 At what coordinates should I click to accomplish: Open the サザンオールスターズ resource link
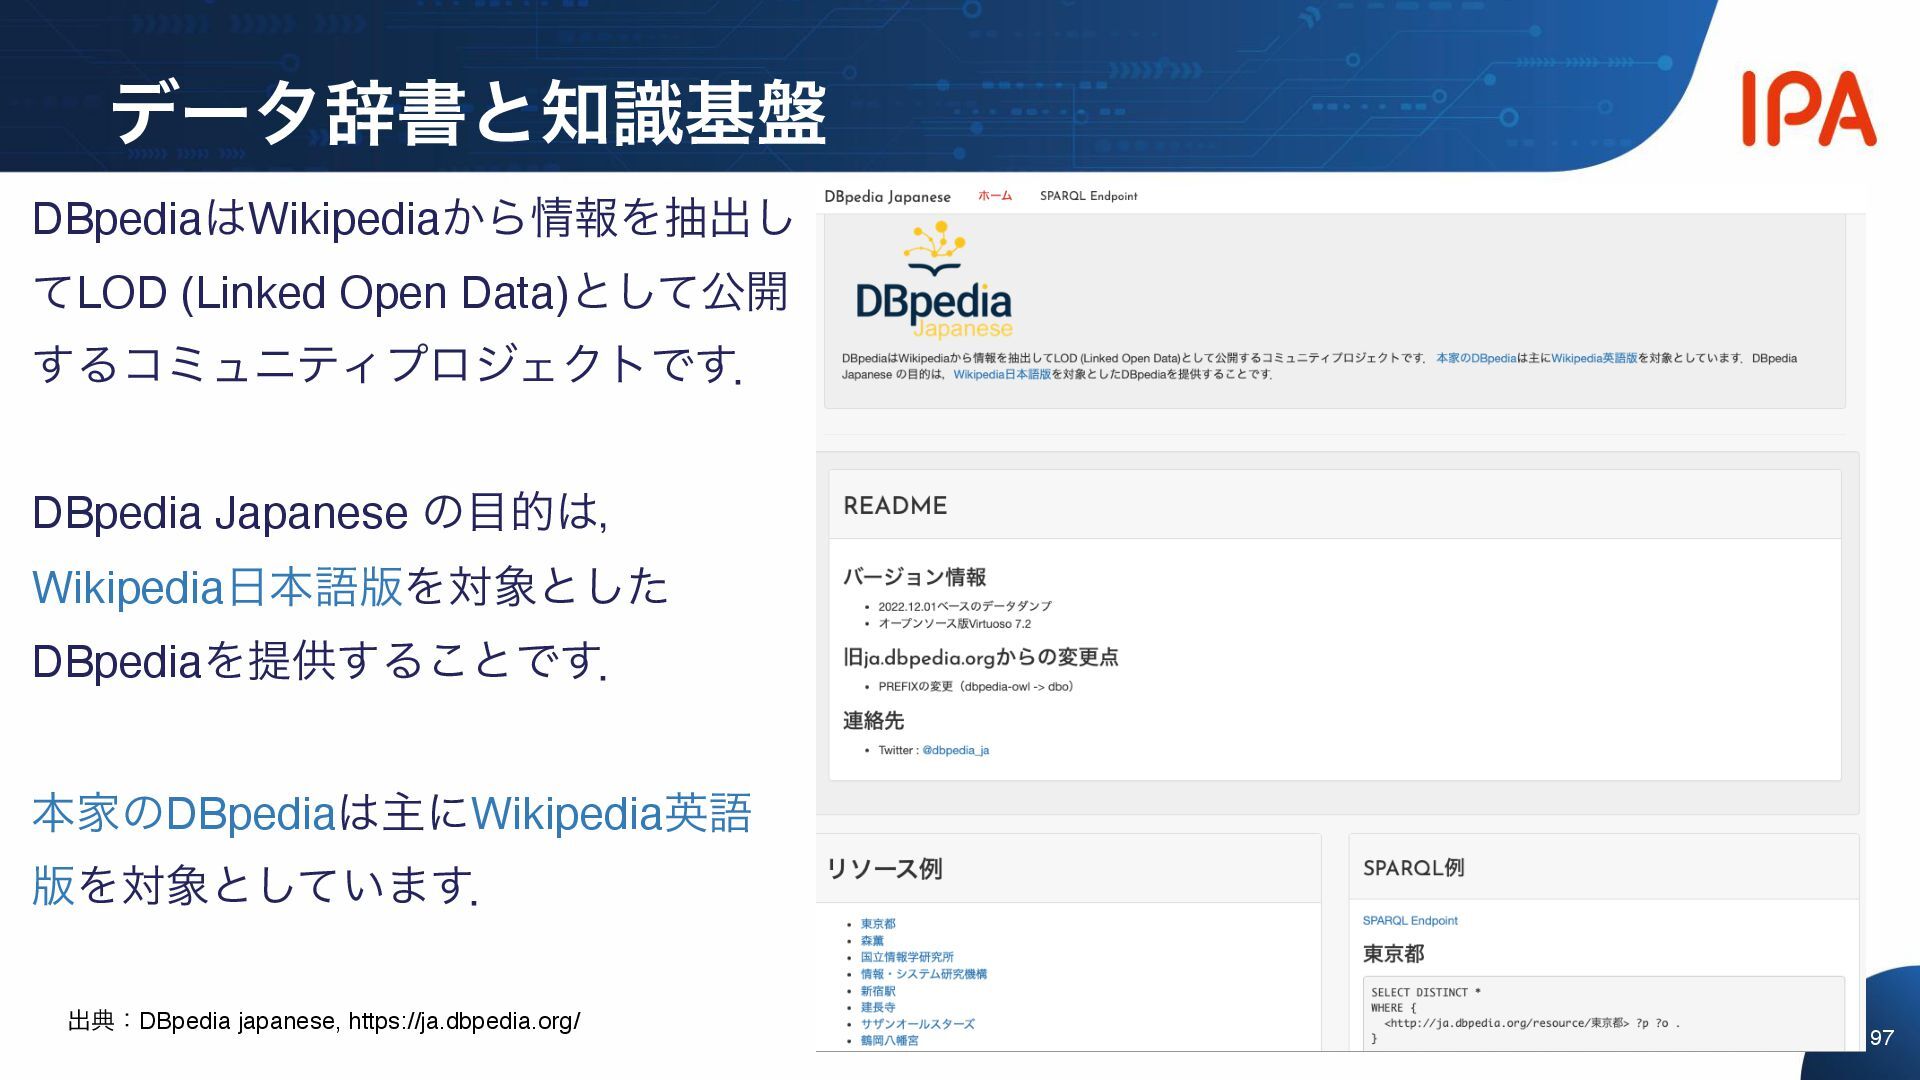point(918,1024)
